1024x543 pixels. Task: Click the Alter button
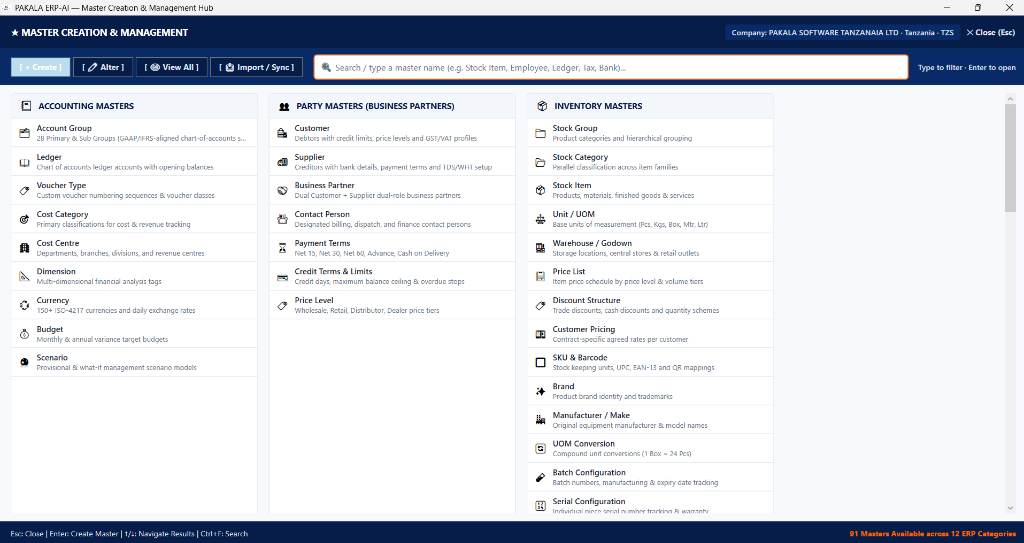tap(103, 67)
